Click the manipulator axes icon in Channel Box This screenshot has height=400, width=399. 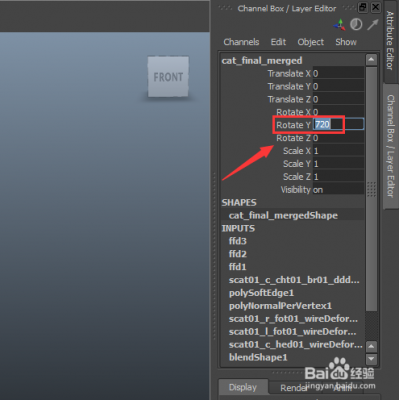pyautogui.click(x=340, y=25)
